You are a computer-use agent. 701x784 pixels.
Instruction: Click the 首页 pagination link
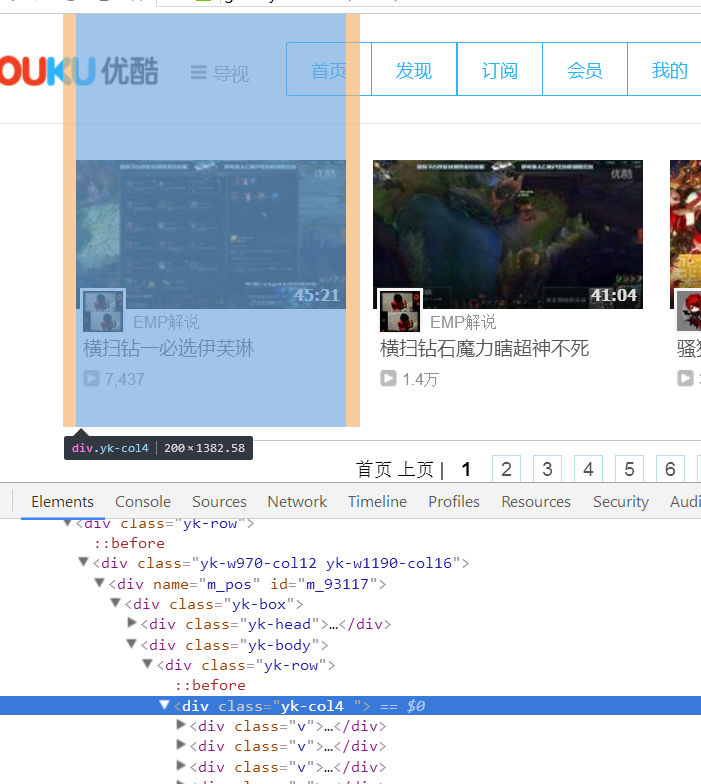pyautogui.click(x=374, y=470)
